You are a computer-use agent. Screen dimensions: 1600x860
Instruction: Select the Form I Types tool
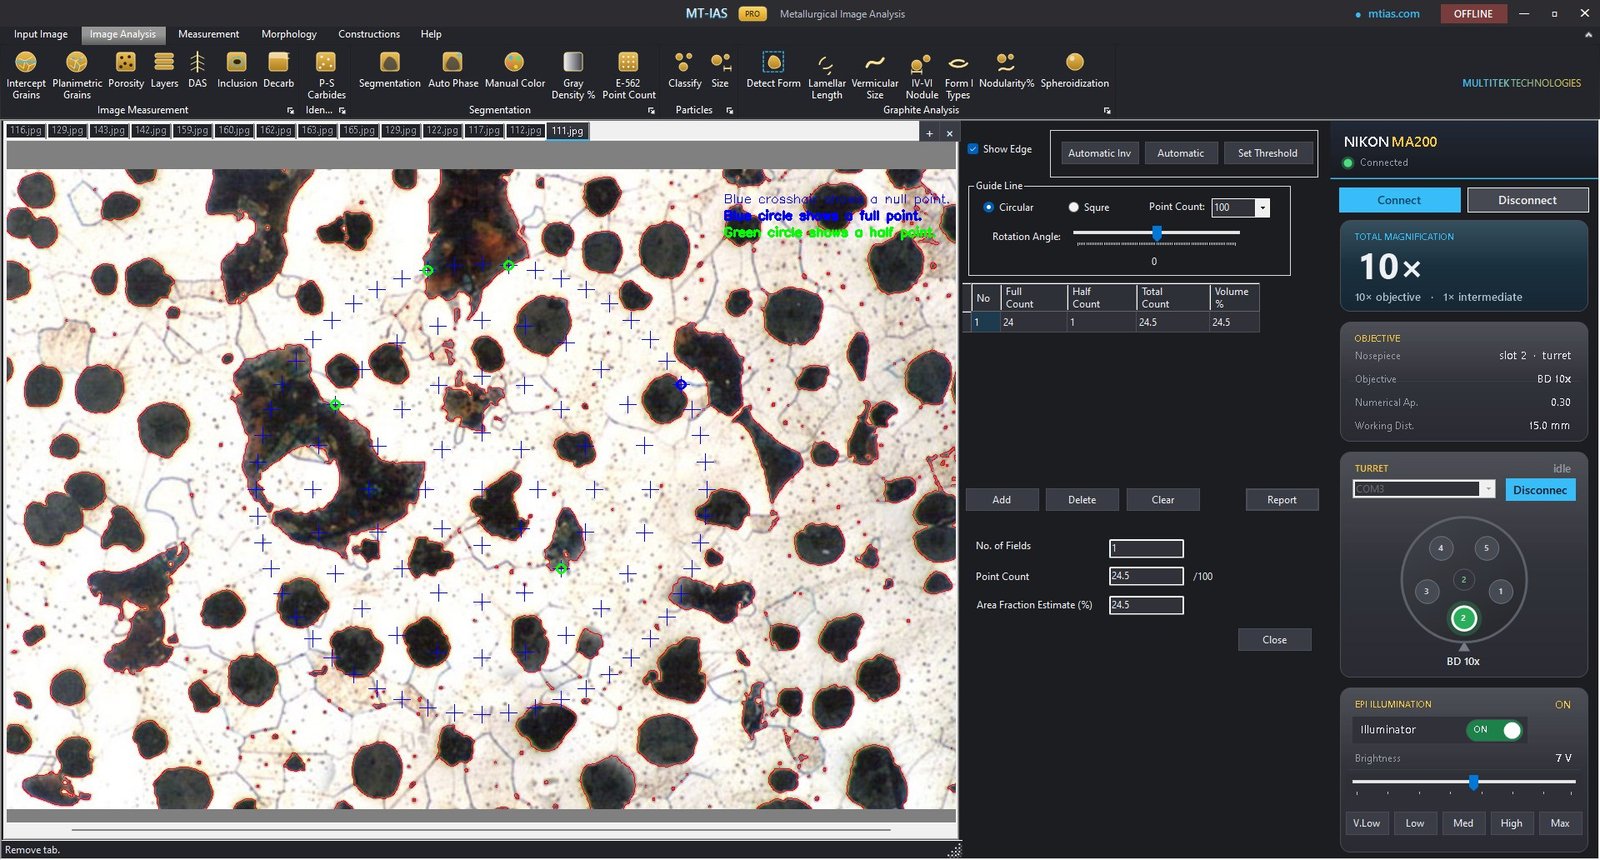tap(958, 76)
